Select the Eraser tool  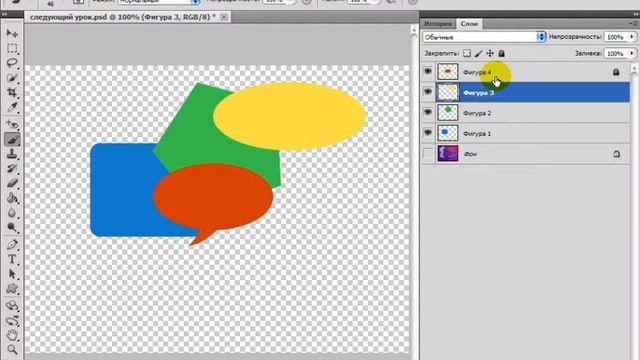pos(12,183)
